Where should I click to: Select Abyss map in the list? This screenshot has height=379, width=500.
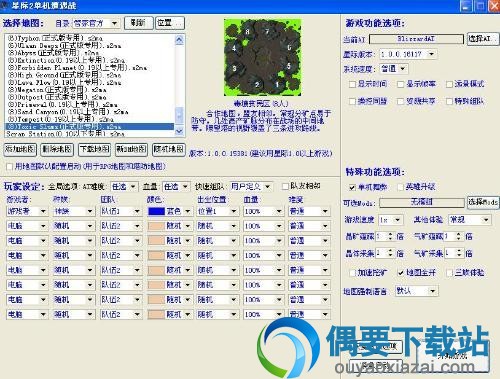coord(90,53)
